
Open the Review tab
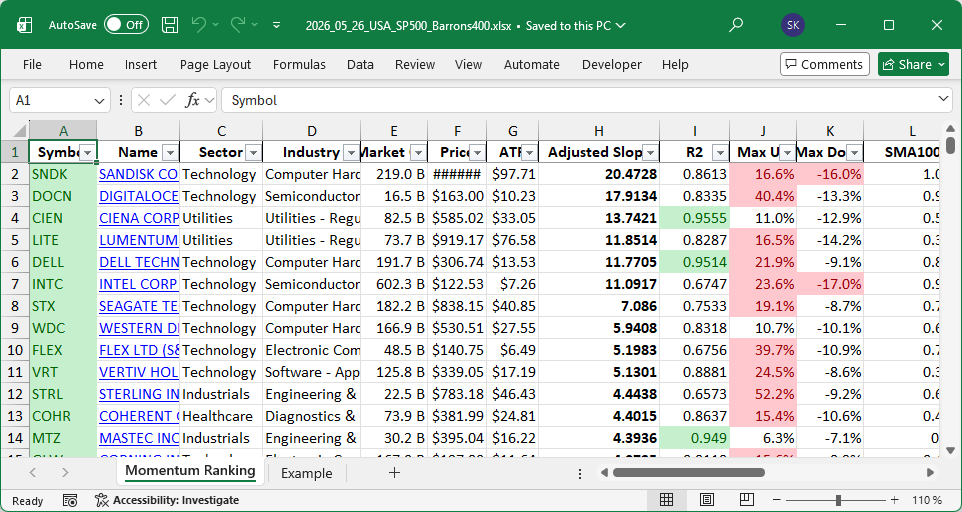[x=415, y=64]
